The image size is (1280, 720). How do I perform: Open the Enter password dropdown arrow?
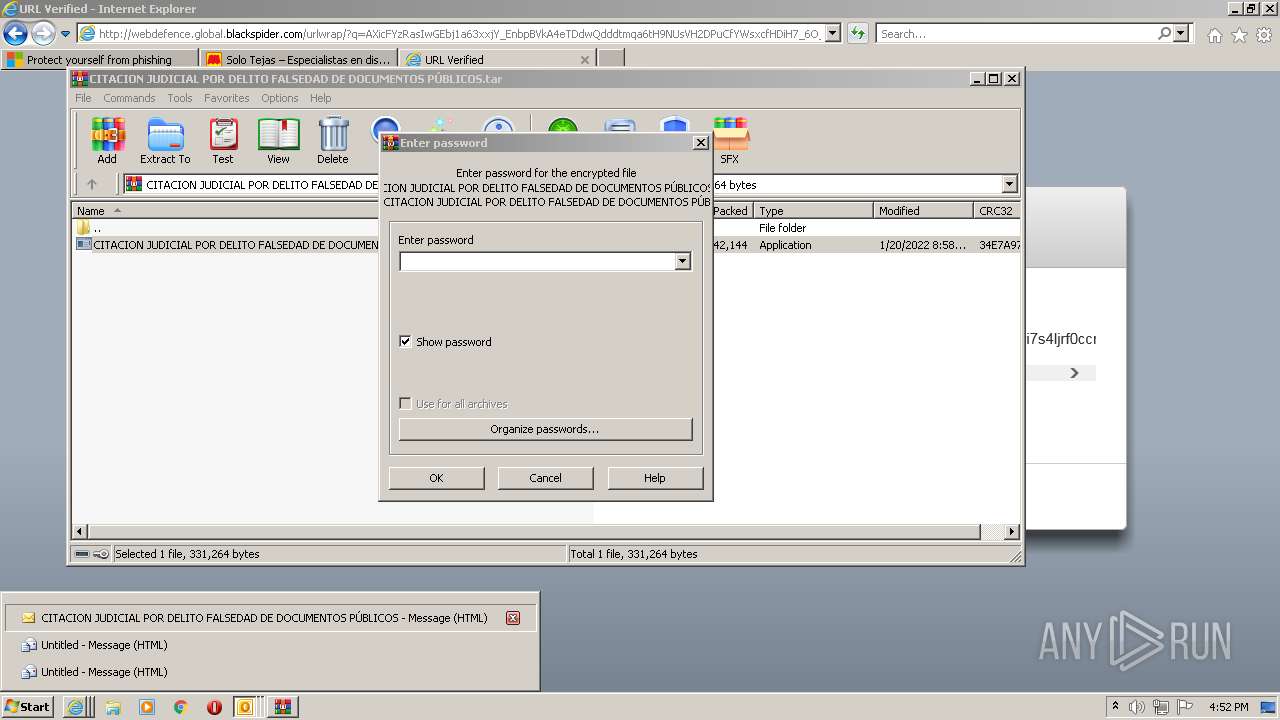pyautogui.click(x=682, y=262)
